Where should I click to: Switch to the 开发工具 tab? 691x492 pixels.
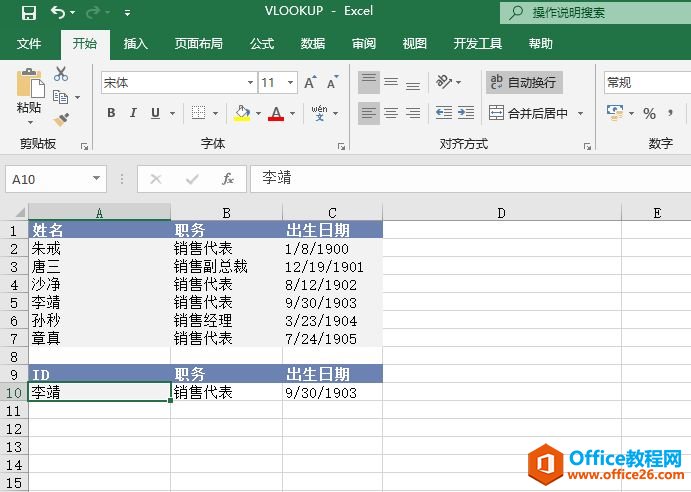(478, 44)
